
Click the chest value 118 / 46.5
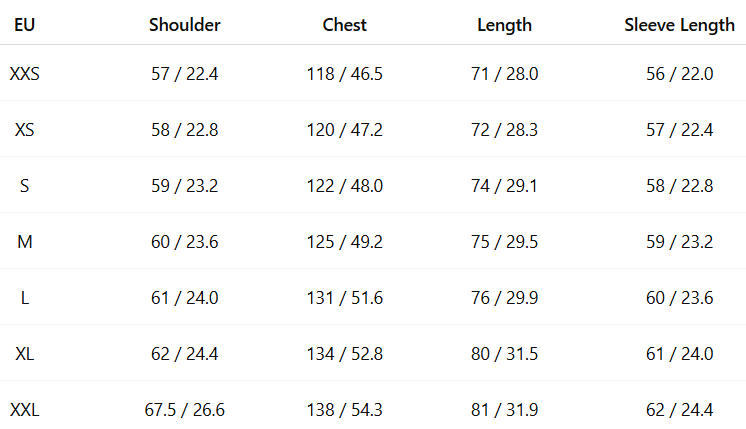pyautogui.click(x=345, y=73)
